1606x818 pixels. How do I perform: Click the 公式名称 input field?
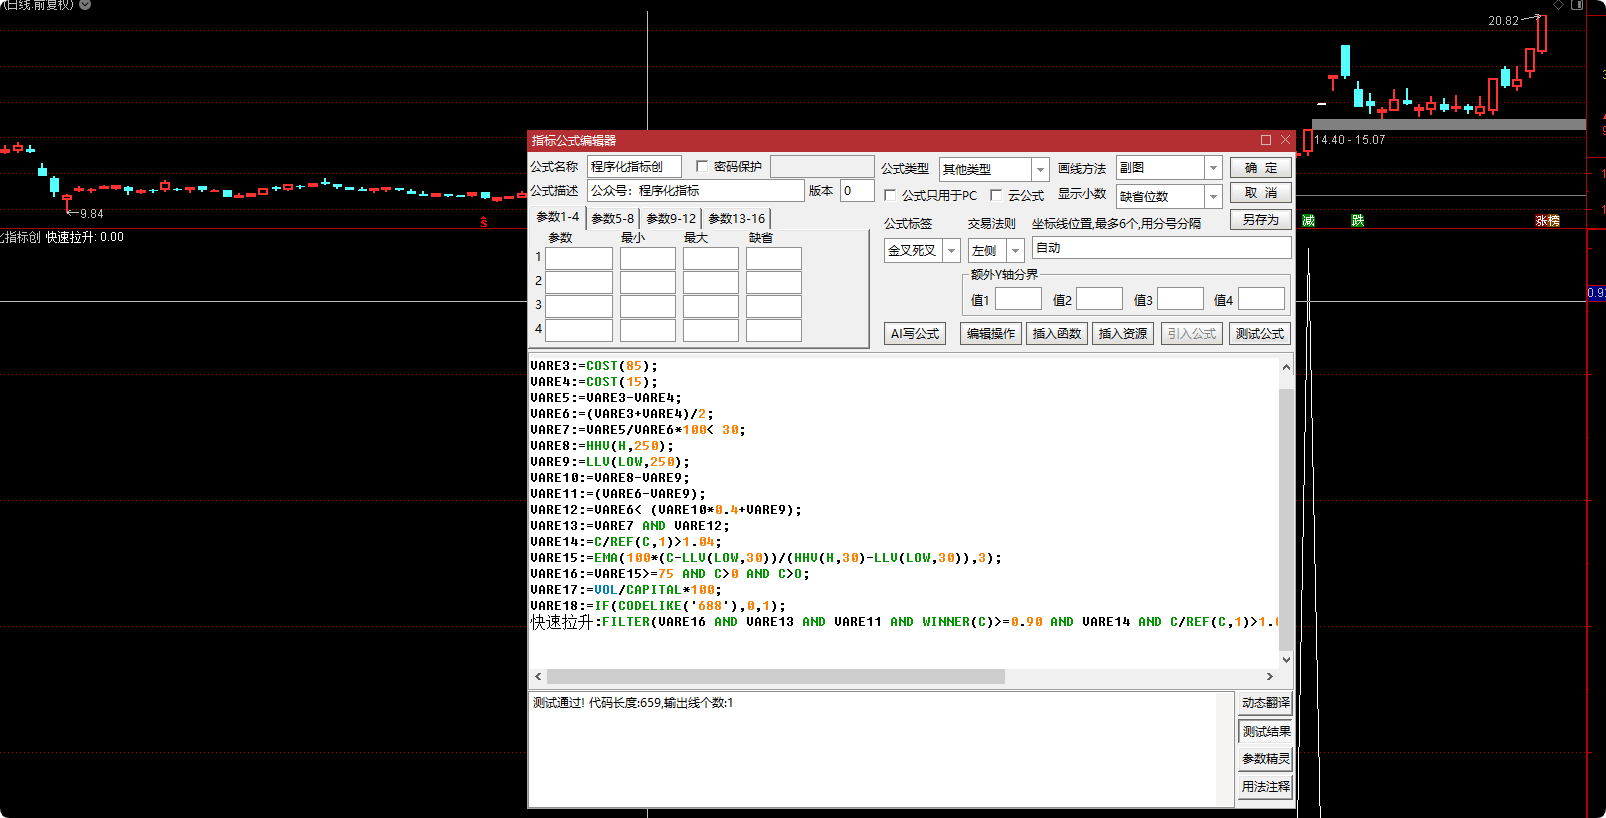click(634, 167)
